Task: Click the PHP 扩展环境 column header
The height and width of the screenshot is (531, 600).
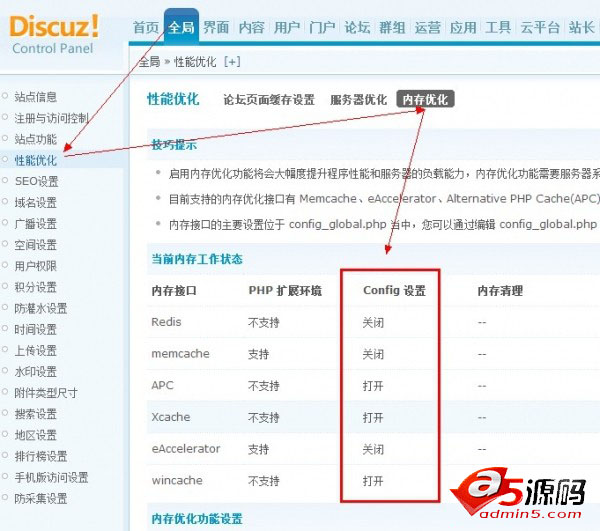Action: [285, 291]
